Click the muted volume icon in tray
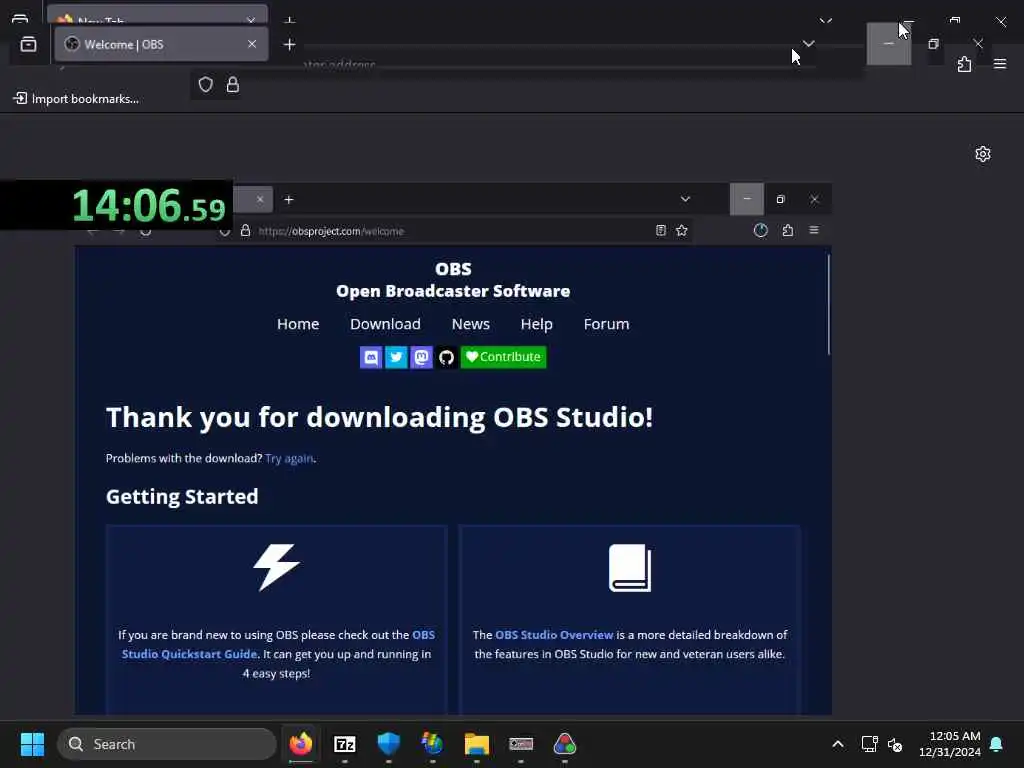This screenshot has width=1024, height=768. tap(895, 744)
